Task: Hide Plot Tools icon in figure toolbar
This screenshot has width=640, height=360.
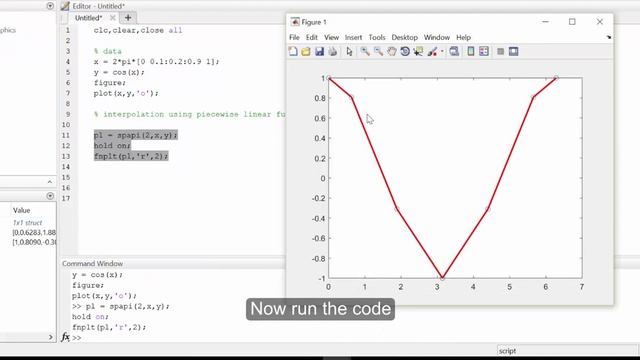Action: [x=500, y=51]
